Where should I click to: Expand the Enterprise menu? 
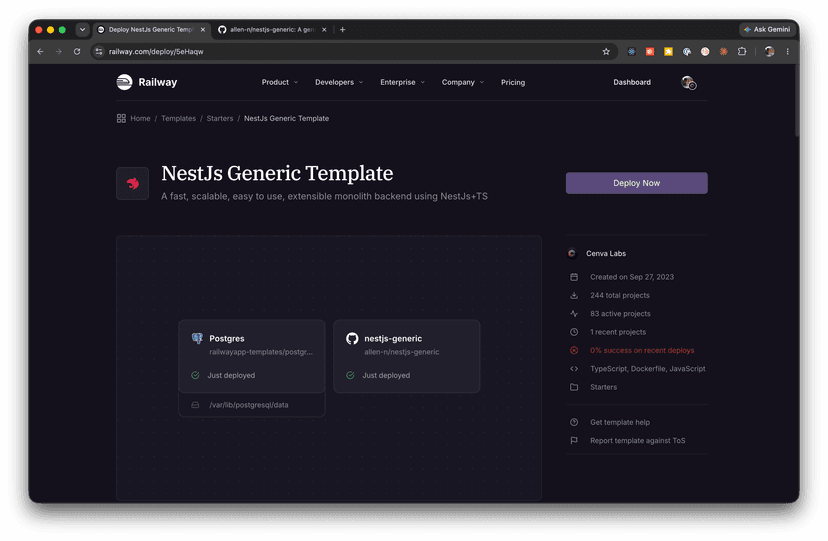(402, 82)
